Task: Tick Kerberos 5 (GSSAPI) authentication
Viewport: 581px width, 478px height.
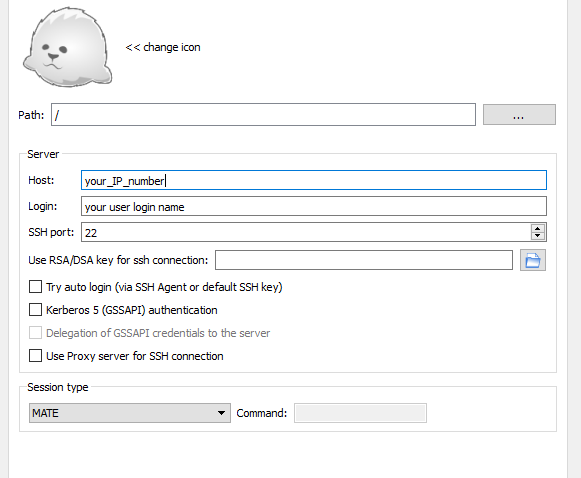Action: pyautogui.click(x=35, y=310)
